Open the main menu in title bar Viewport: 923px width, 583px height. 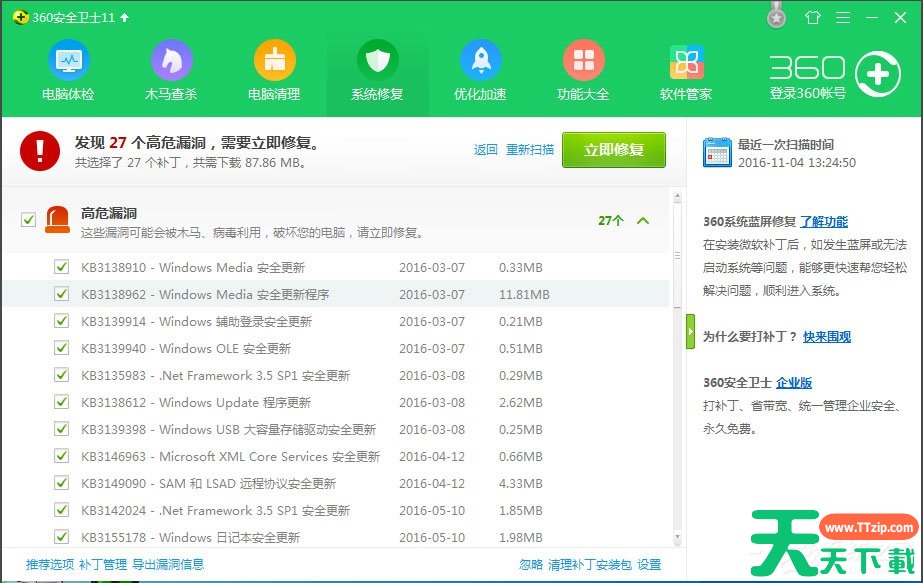tap(843, 18)
